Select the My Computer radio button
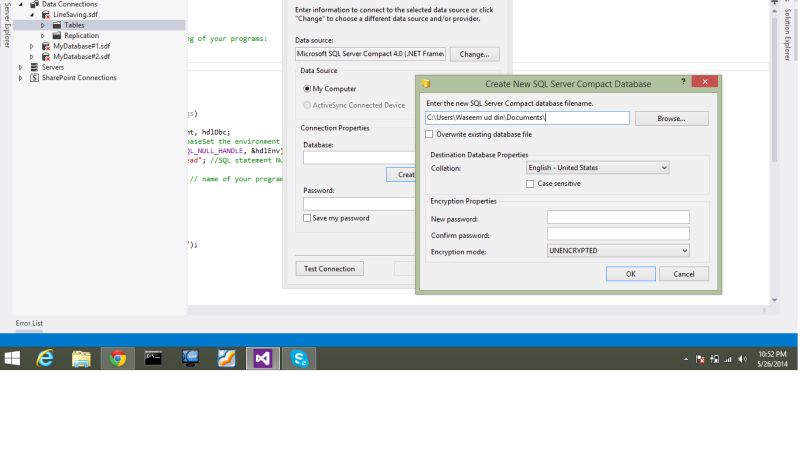Screen dimensions: 800x449 307,89
